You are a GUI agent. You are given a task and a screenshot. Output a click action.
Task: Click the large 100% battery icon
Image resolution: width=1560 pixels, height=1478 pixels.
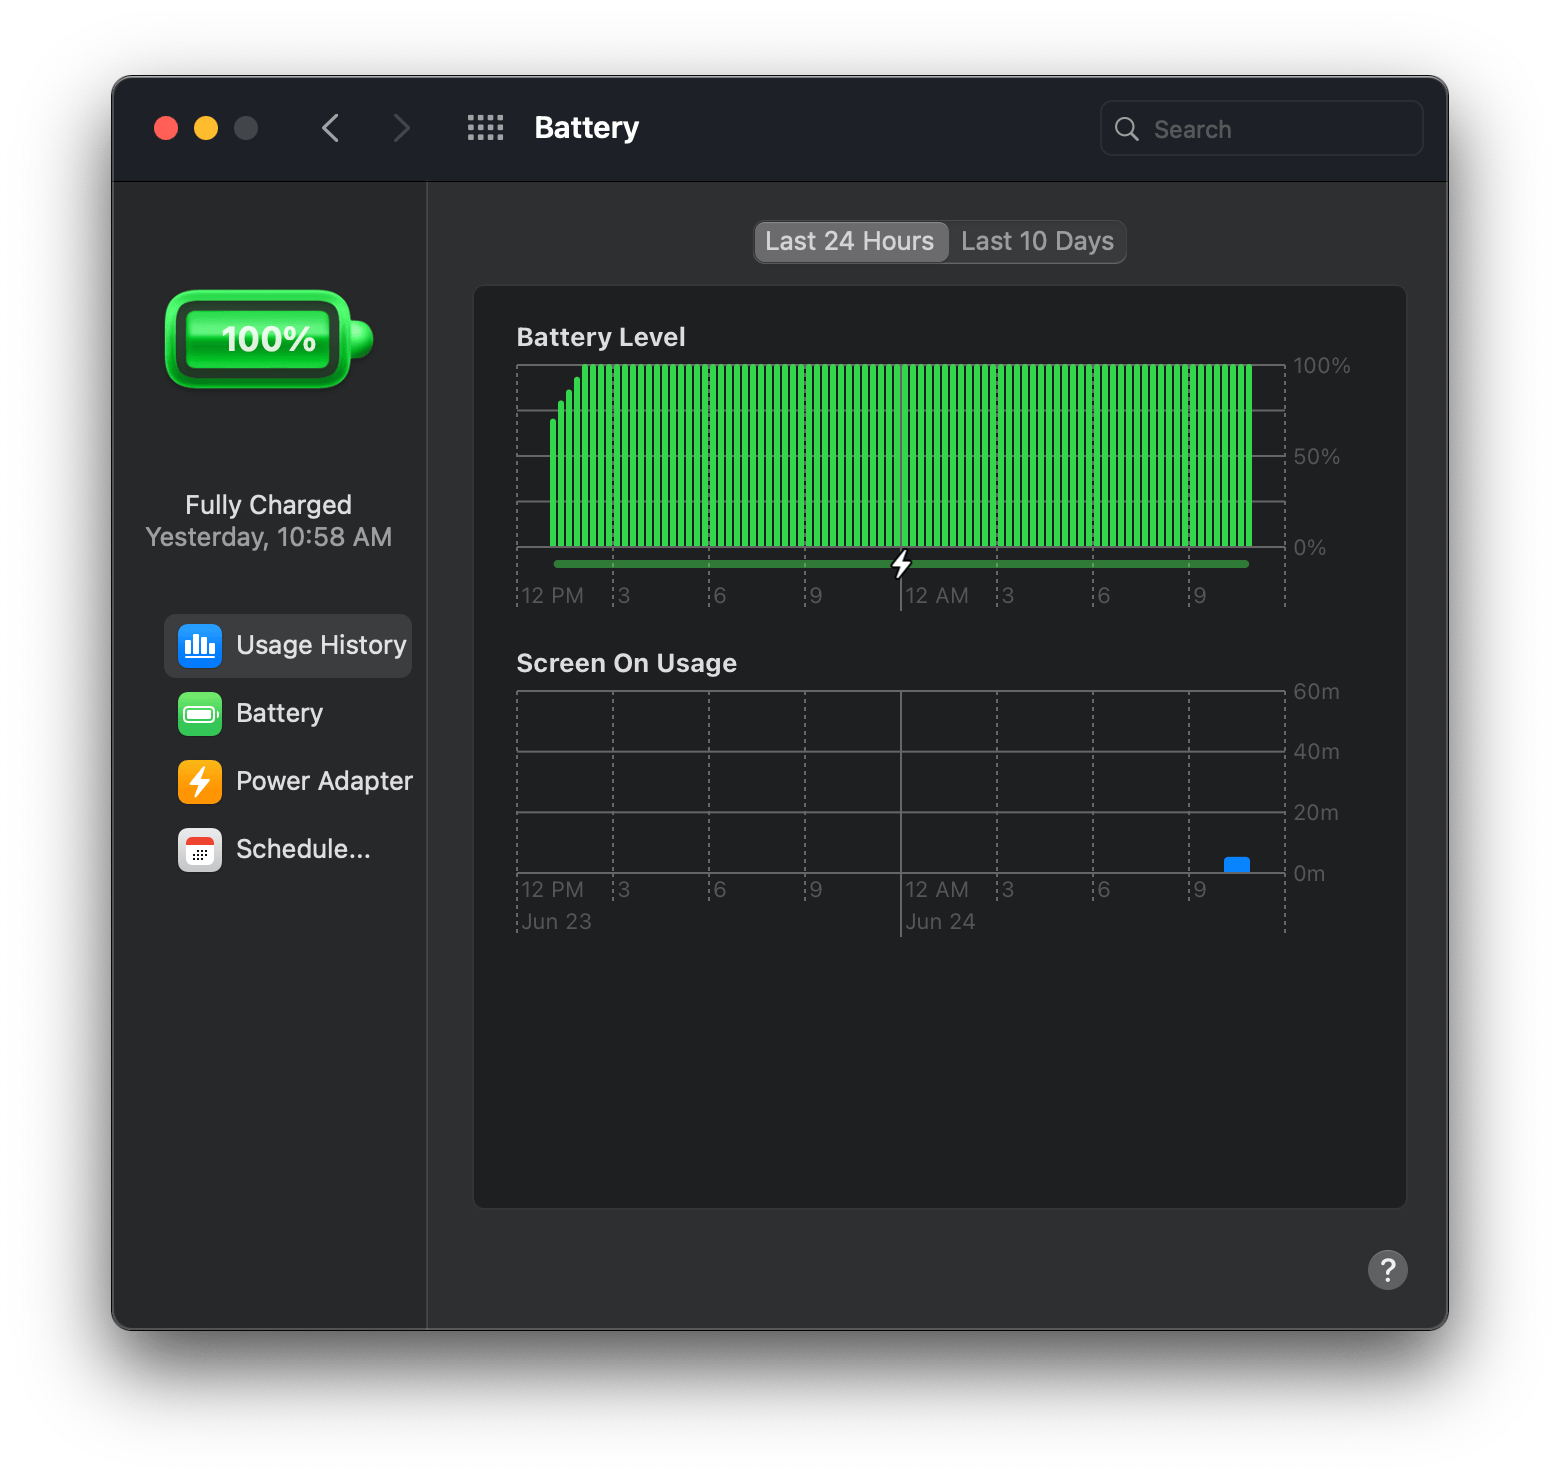click(x=268, y=340)
